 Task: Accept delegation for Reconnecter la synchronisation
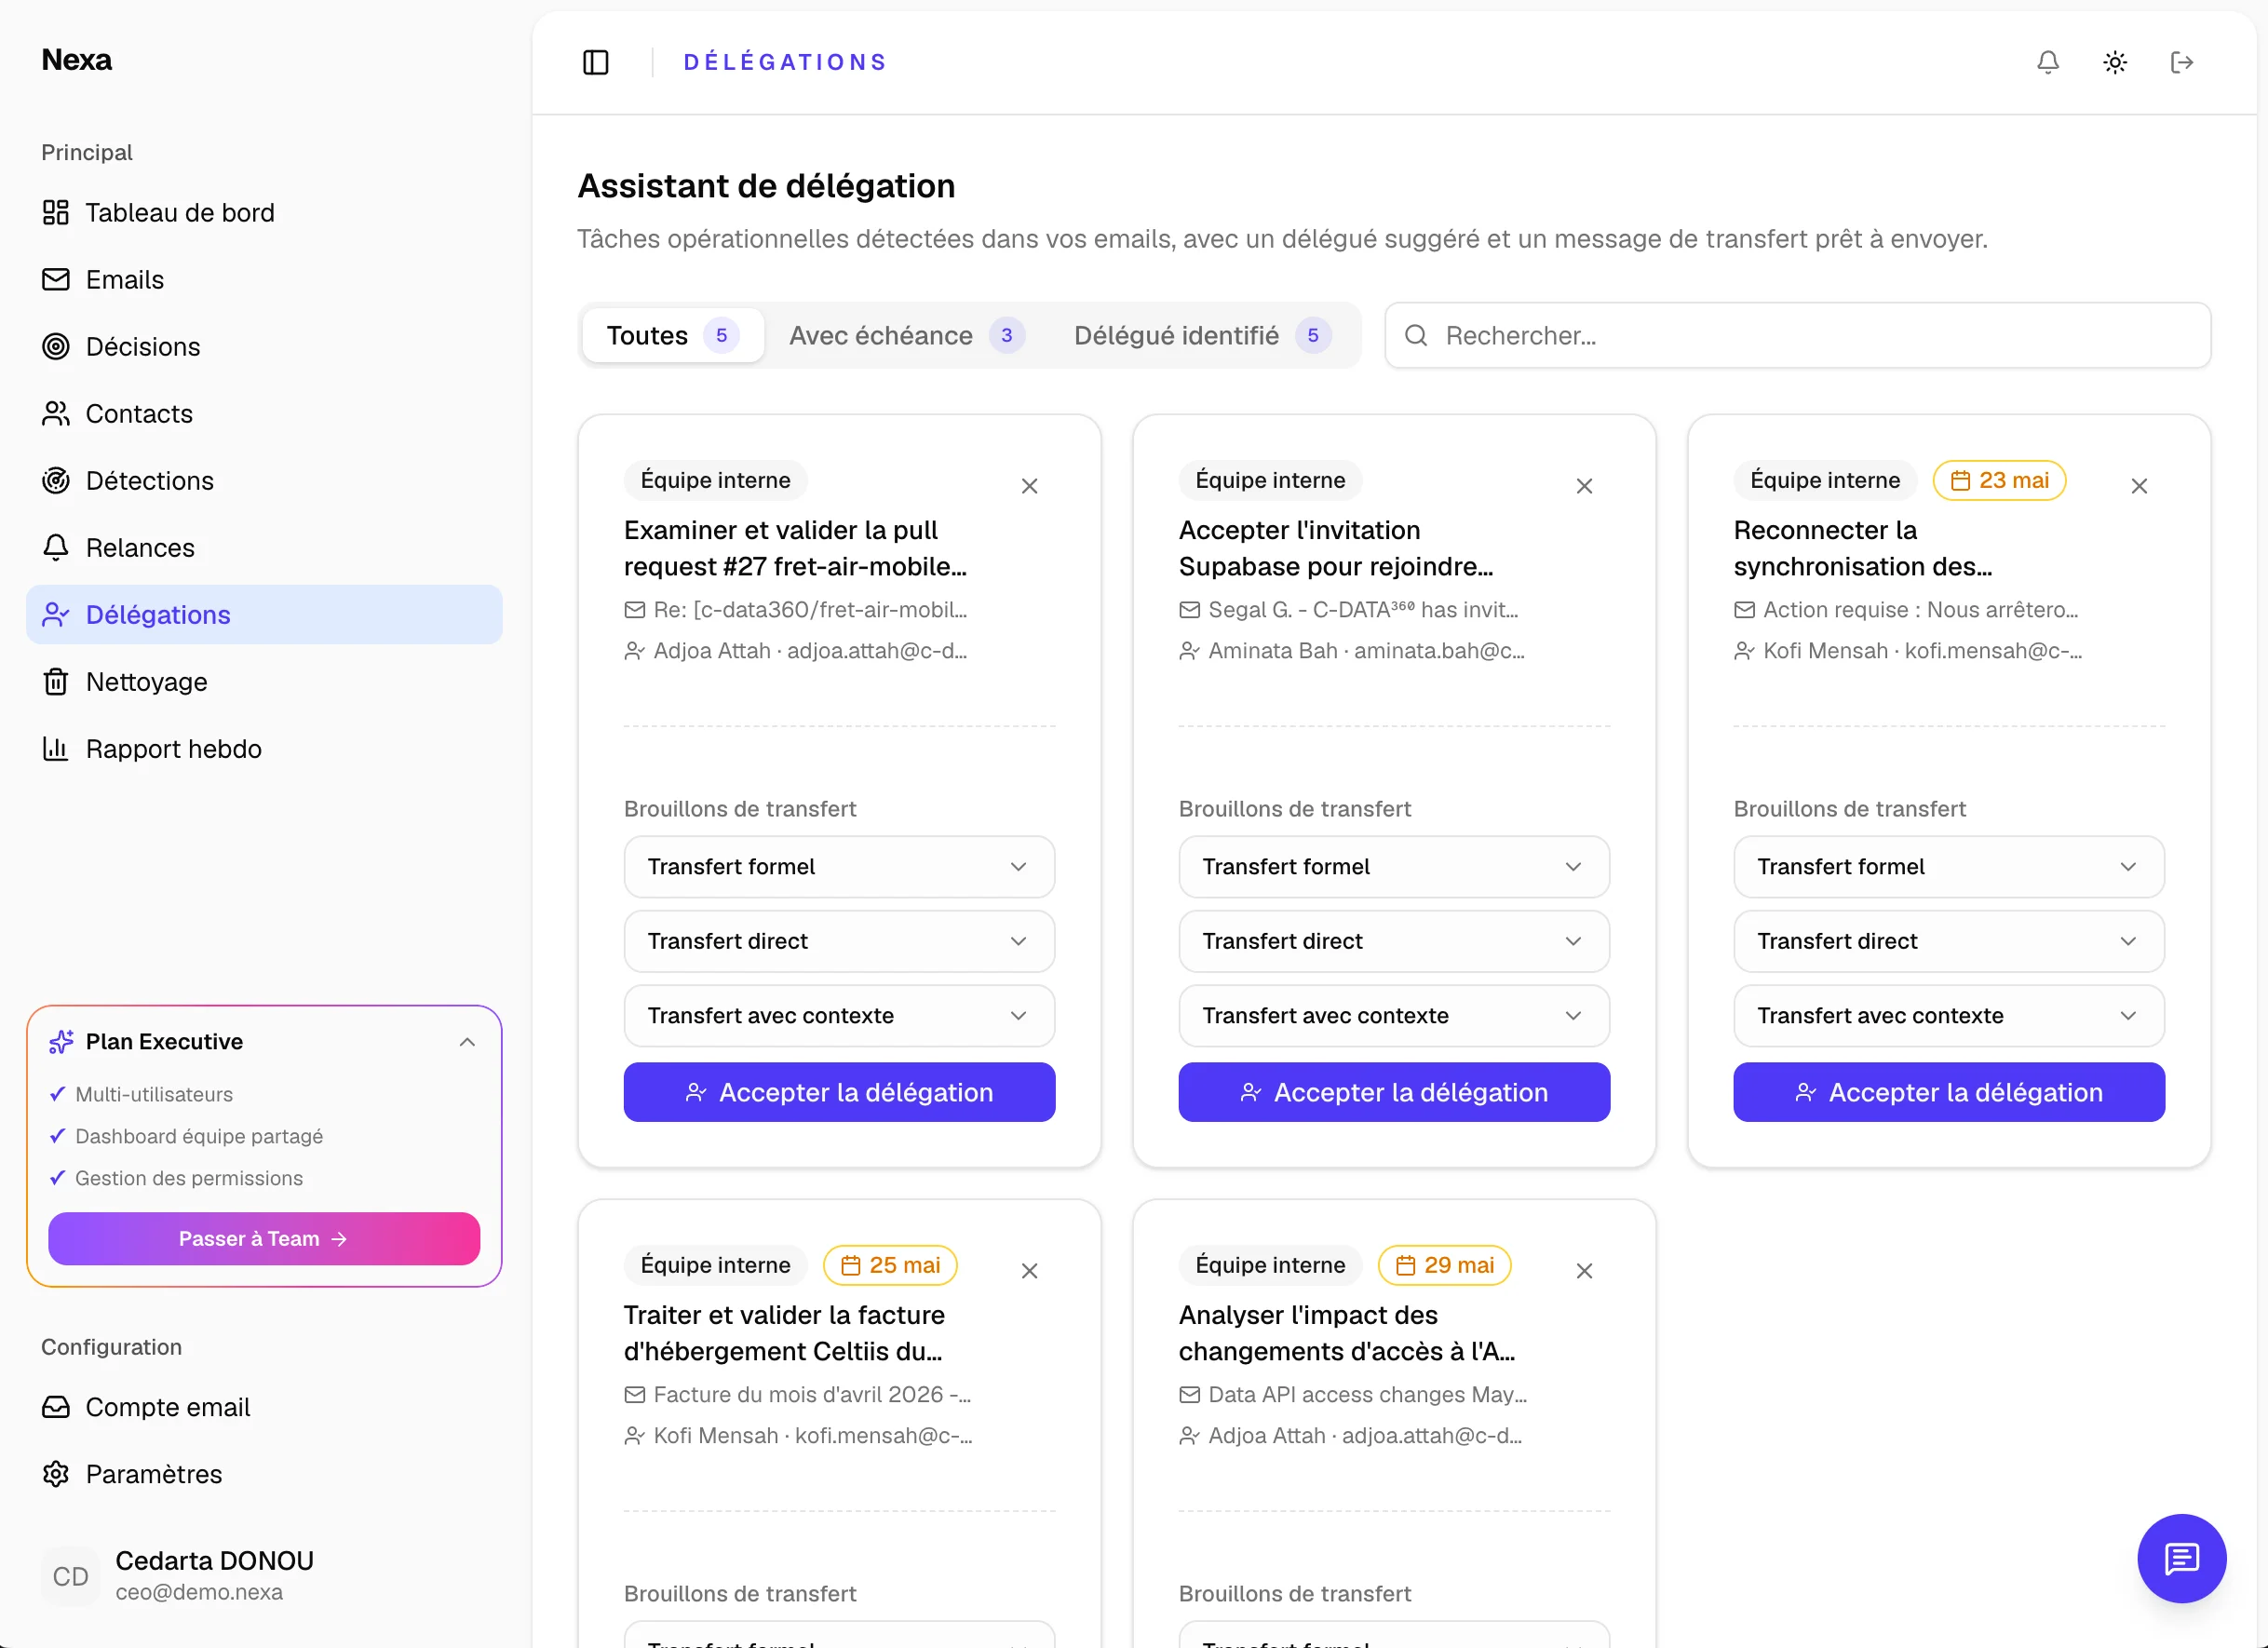[1949, 1092]
